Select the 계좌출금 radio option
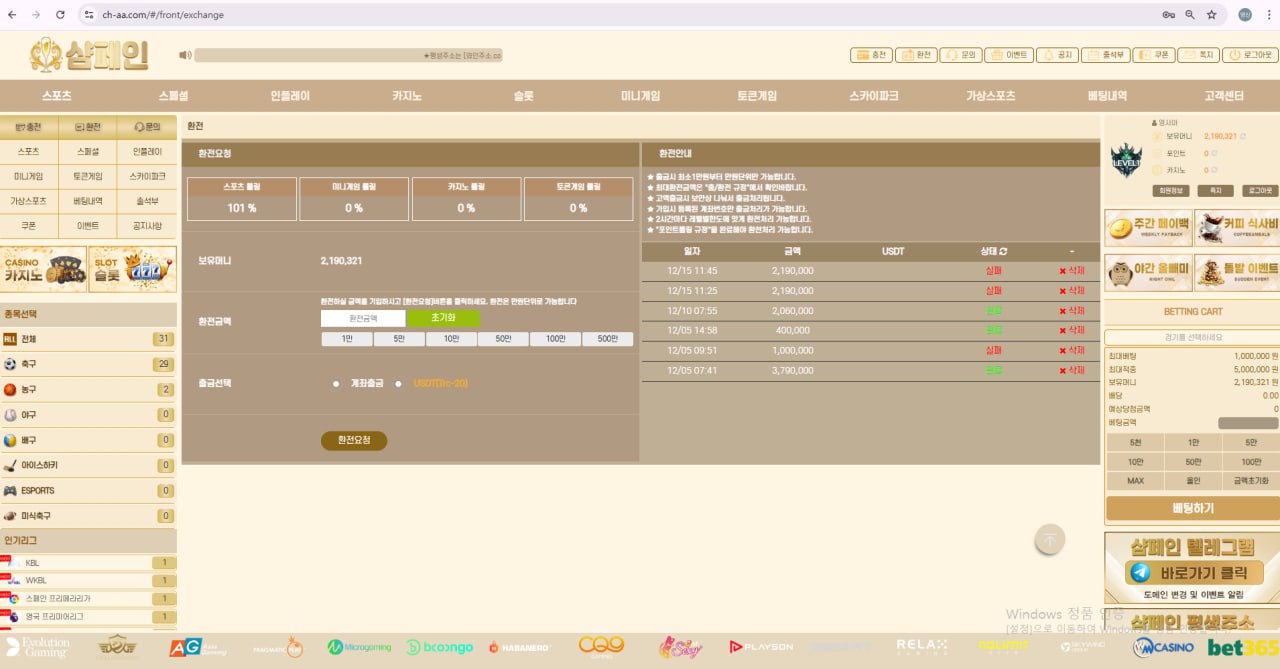 pyautogui.click(x=336, y=383)
